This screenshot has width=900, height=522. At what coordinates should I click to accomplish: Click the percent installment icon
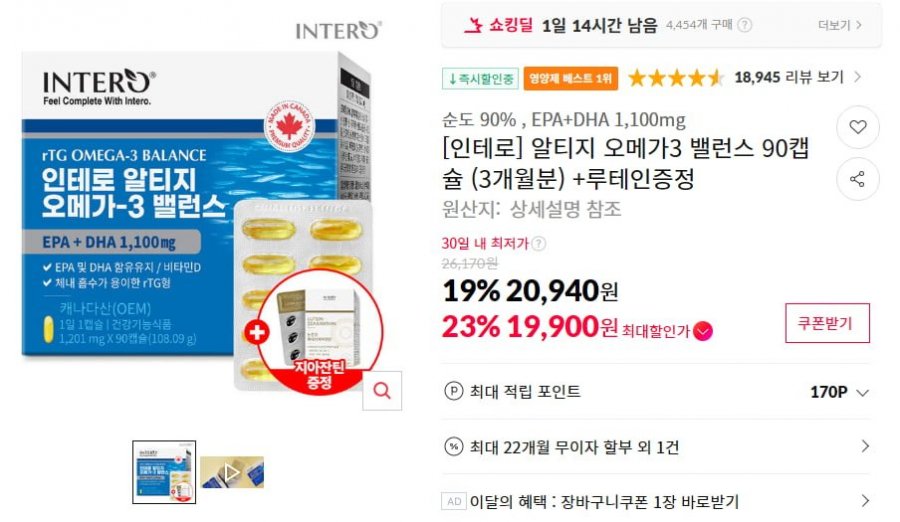[453, 446]
